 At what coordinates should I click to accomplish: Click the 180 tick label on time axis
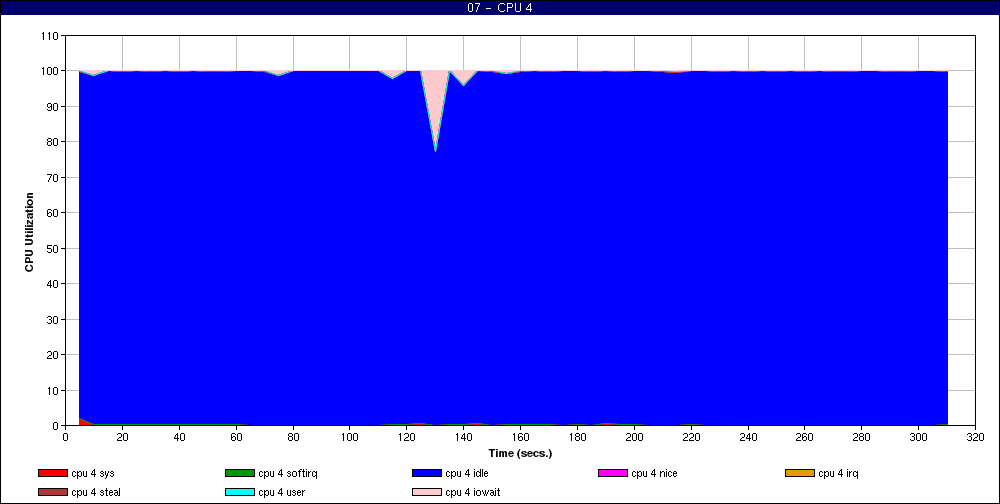pyautogui.click(x=577, y=438)
